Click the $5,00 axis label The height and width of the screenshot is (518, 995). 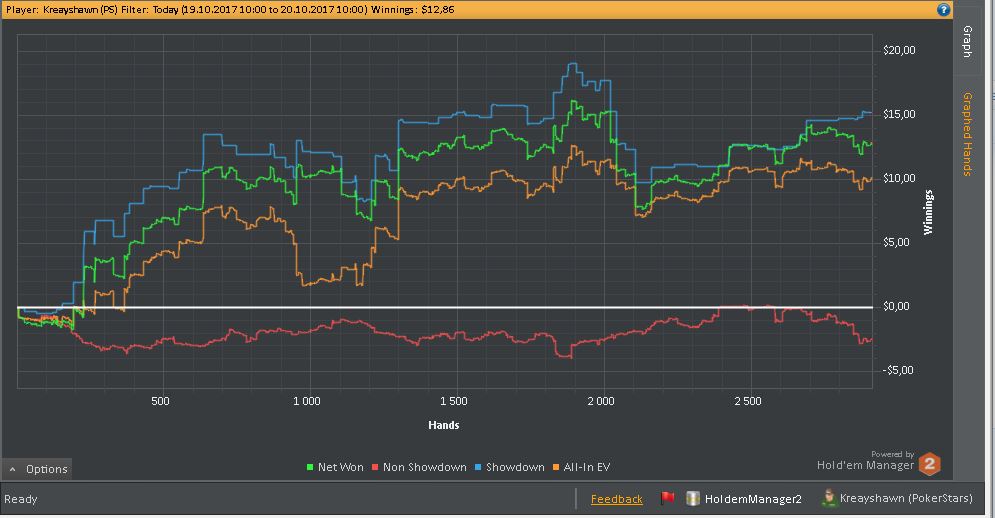click(896, 242)
